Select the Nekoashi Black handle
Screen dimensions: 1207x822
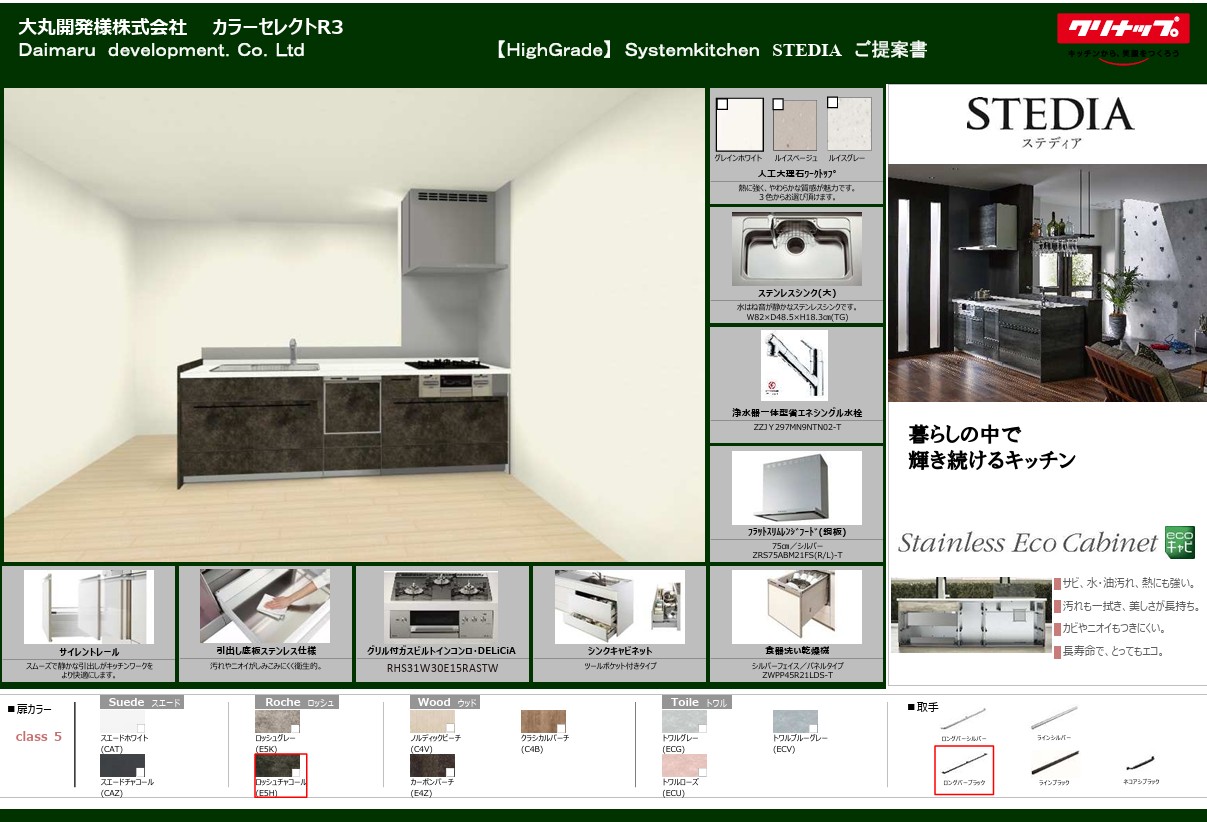pyautogui.click(x=1140, y=767)
